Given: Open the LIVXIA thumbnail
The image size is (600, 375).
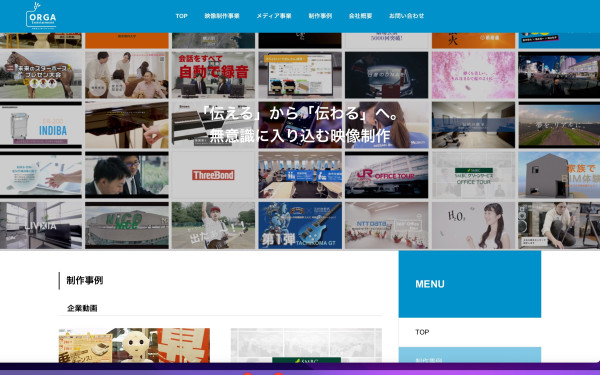Looking at the screenshot, I should pos(41,225).
